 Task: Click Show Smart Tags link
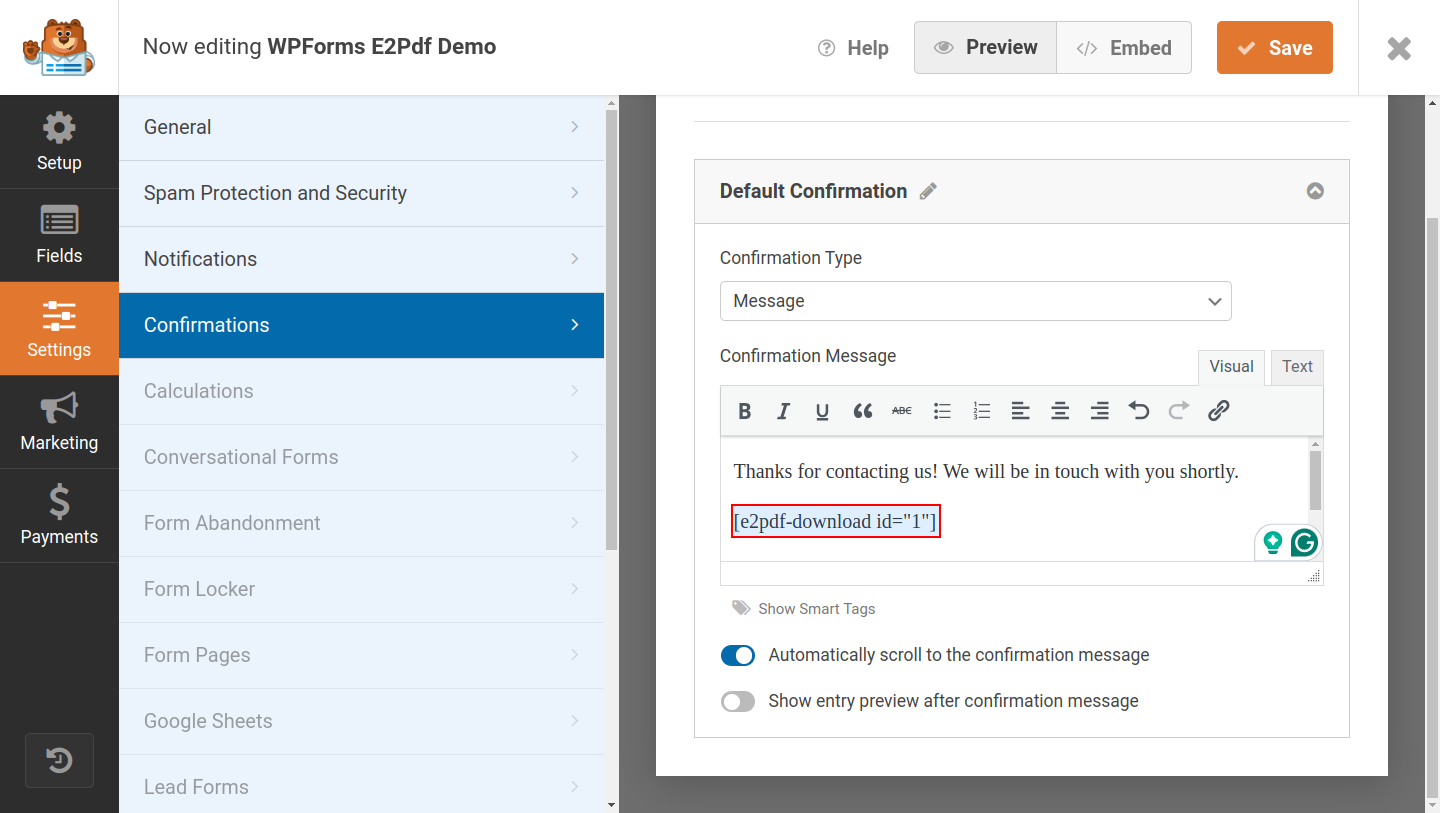(x=816, y=609)
